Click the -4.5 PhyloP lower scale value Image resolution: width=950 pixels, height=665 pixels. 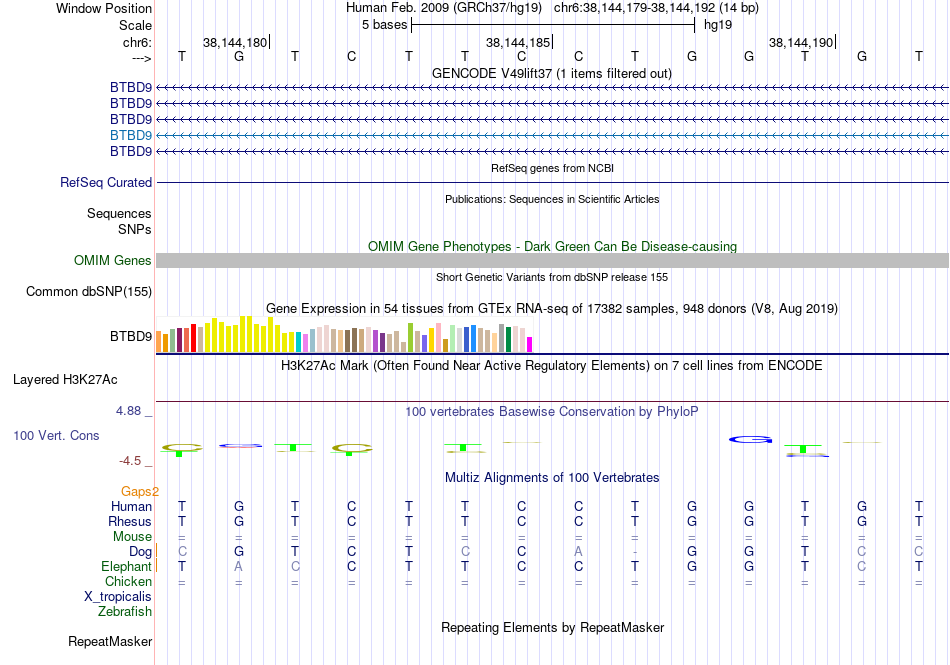click(x=130, y=461)
